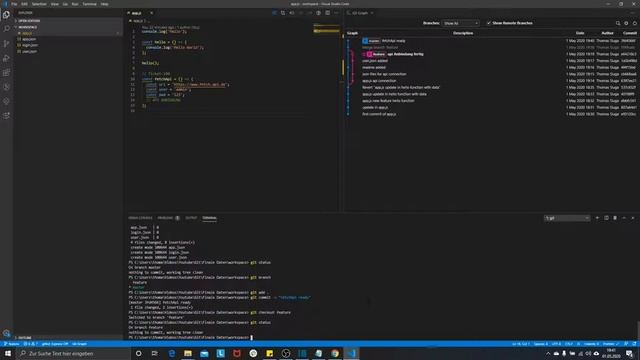Click the taskbar clock
This screenshot has width=640, height=360.
[611, 353]
